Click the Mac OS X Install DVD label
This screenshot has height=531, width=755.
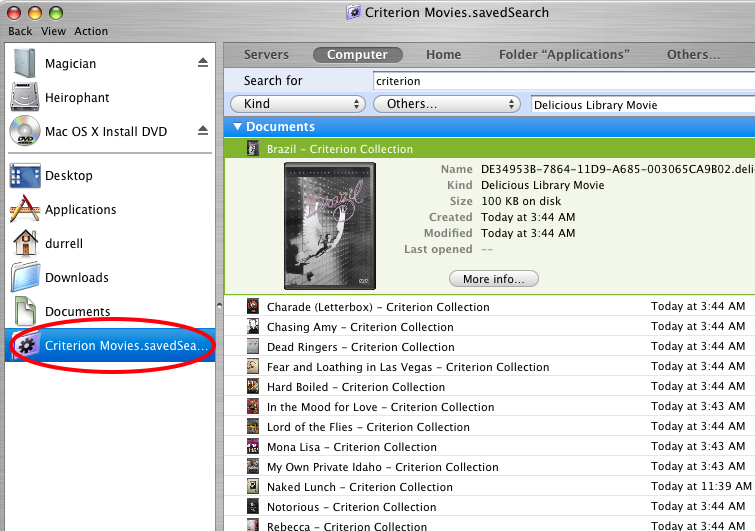106,131
